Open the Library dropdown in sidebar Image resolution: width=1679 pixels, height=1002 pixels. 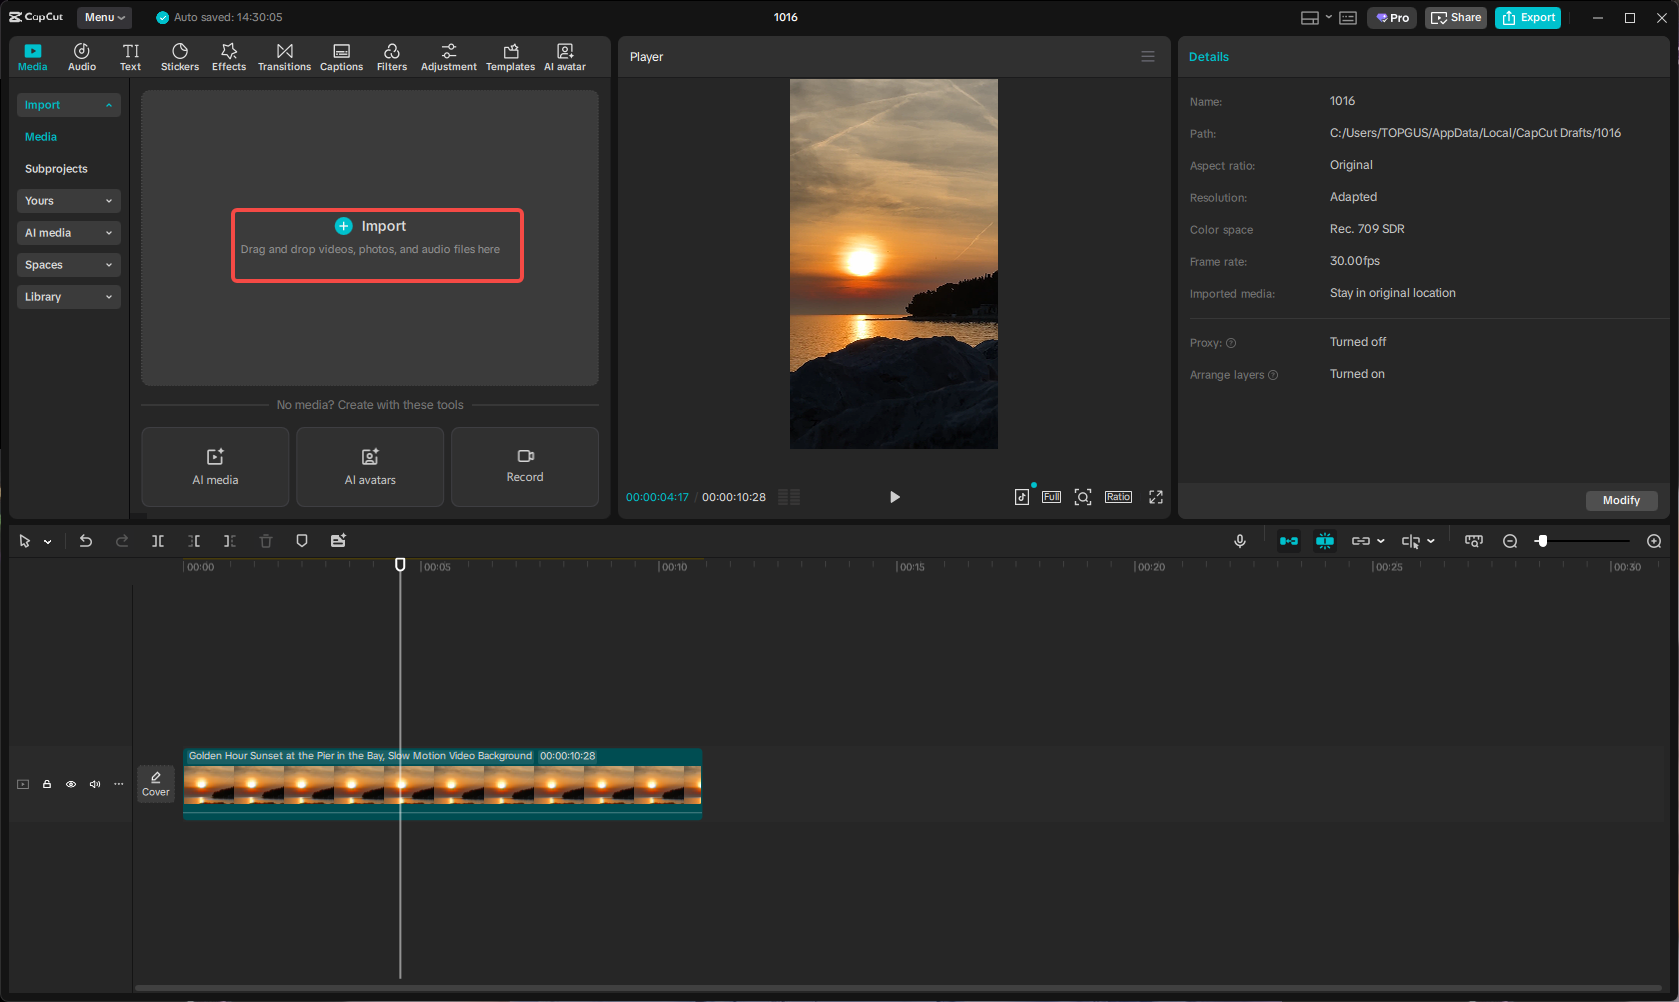tap(68, 297)
